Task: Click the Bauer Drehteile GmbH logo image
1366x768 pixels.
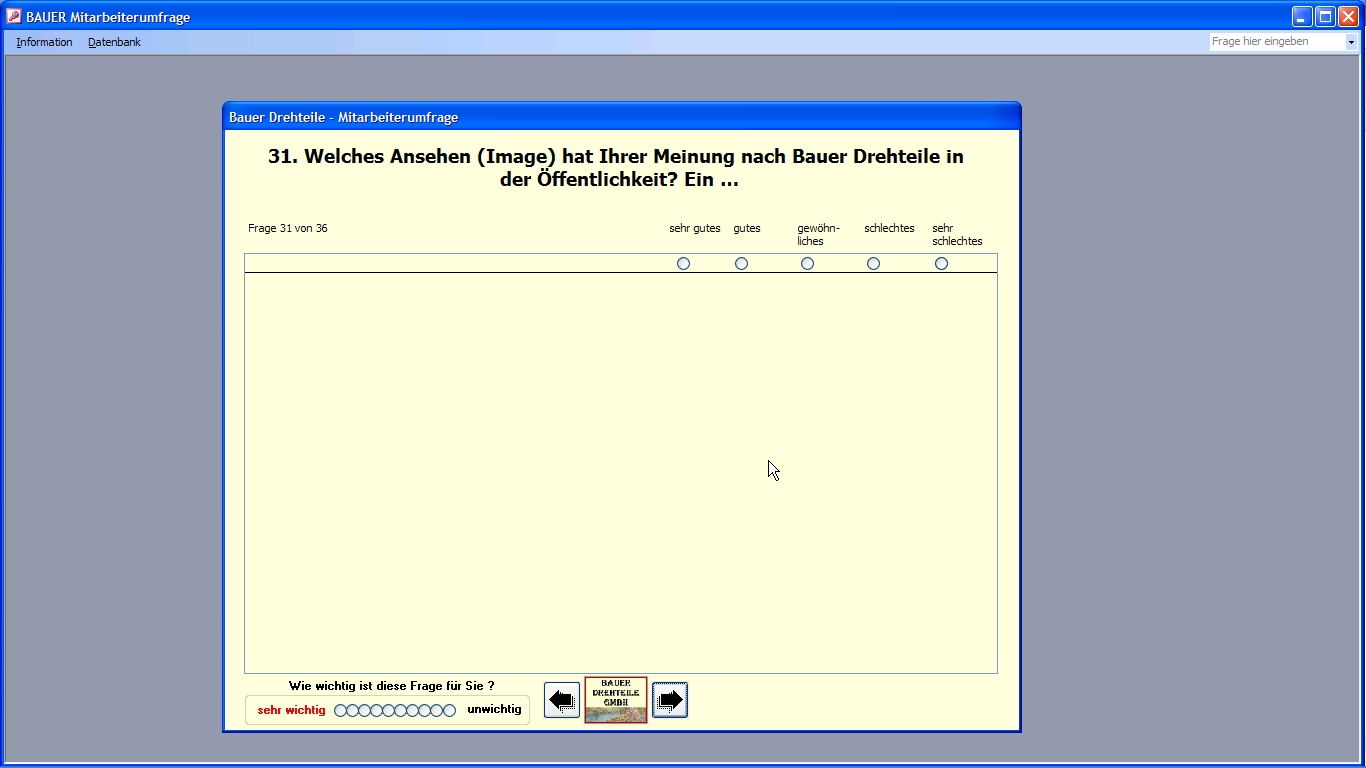Action: click(x=616, y=700)
